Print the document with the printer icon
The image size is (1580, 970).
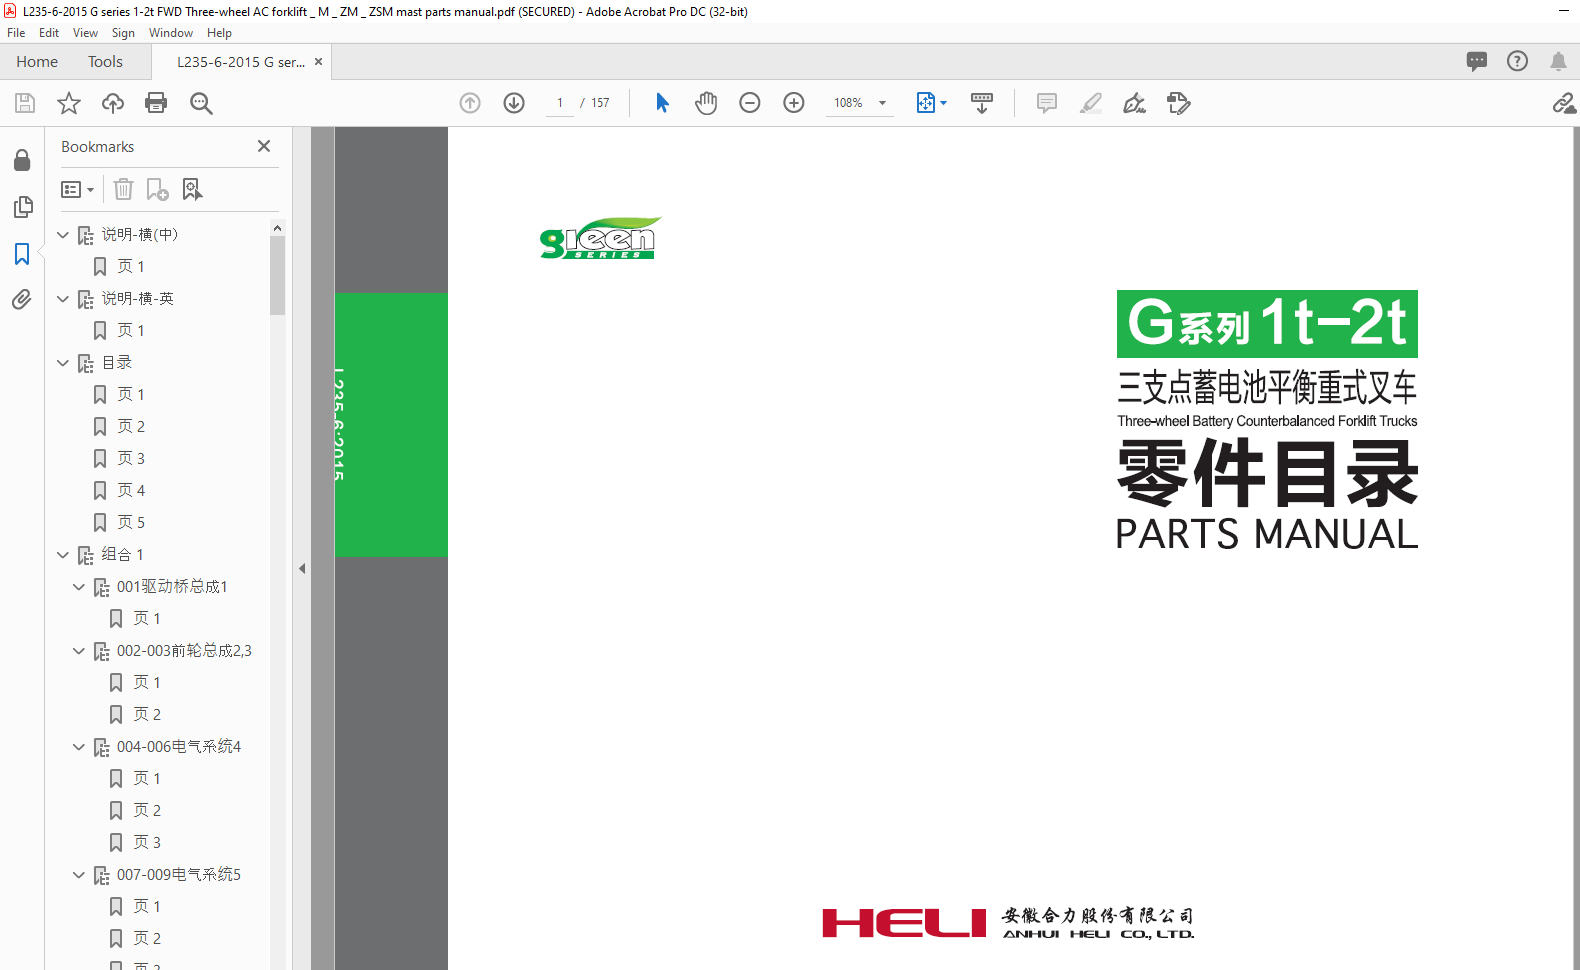click(x=156, y=103)
